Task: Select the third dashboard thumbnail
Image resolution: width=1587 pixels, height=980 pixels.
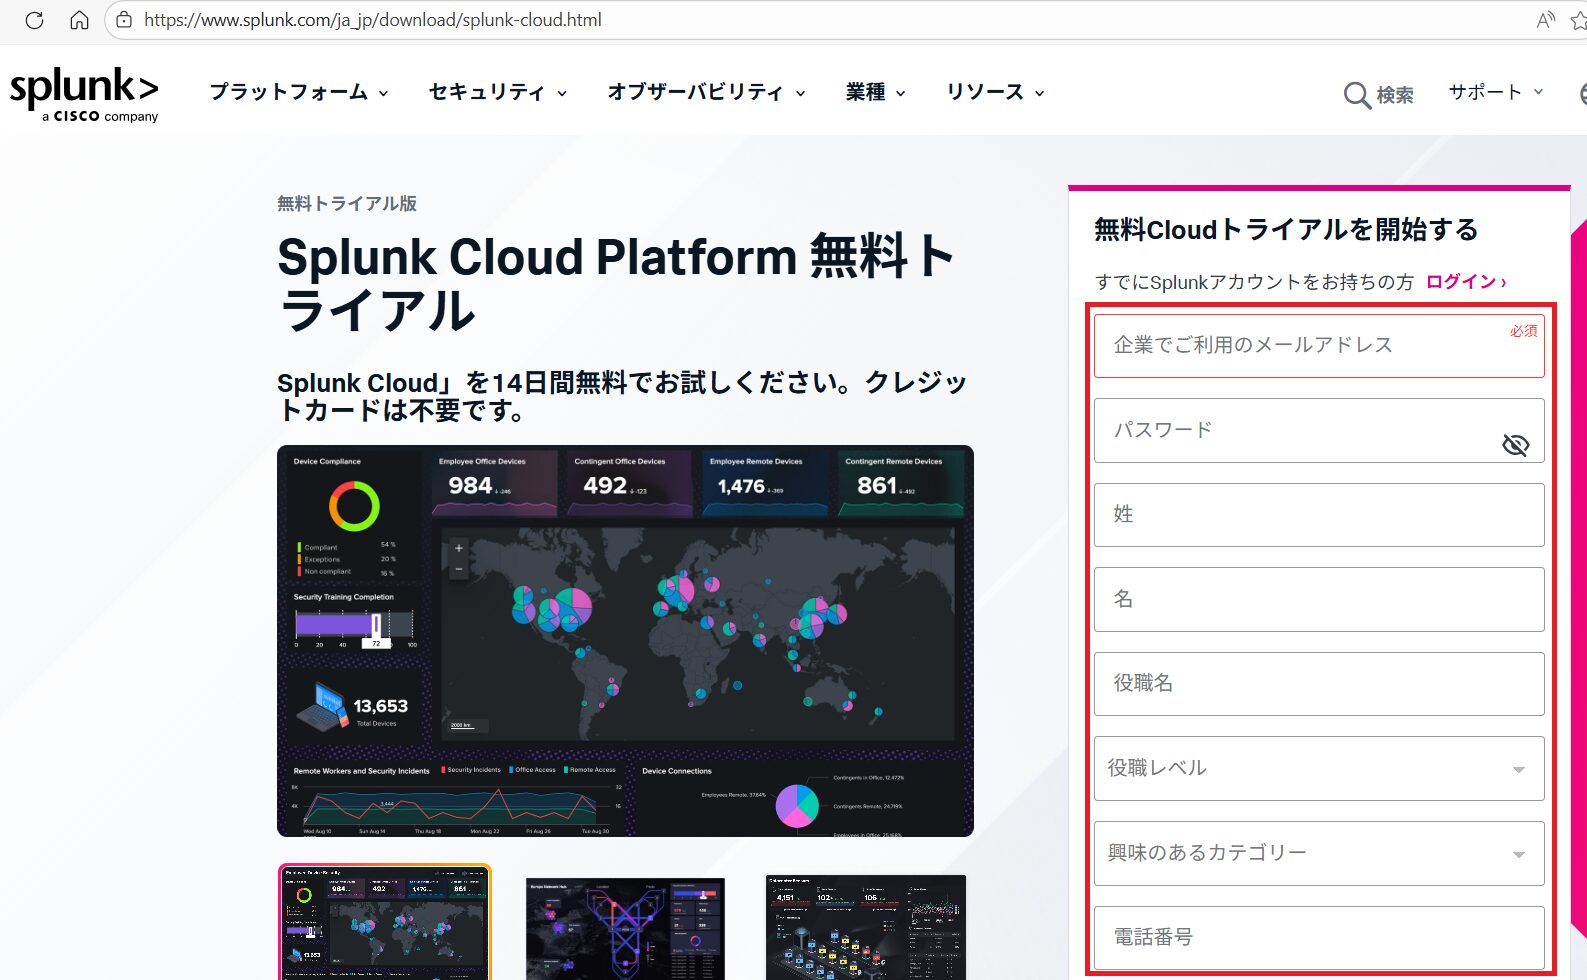Action: 866,927
